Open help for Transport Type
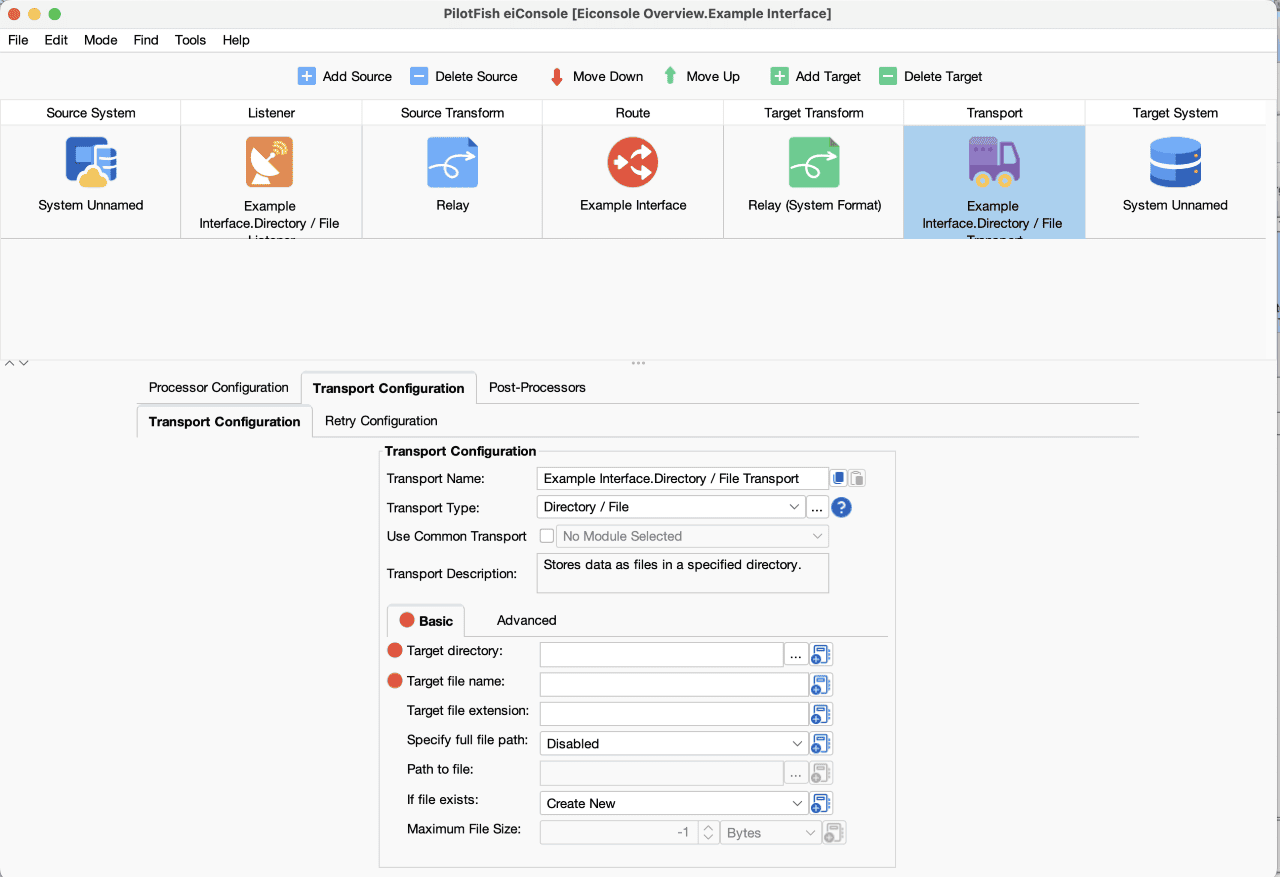The image size is (1280, 877). pyautogui.click(x=841, y=507)
